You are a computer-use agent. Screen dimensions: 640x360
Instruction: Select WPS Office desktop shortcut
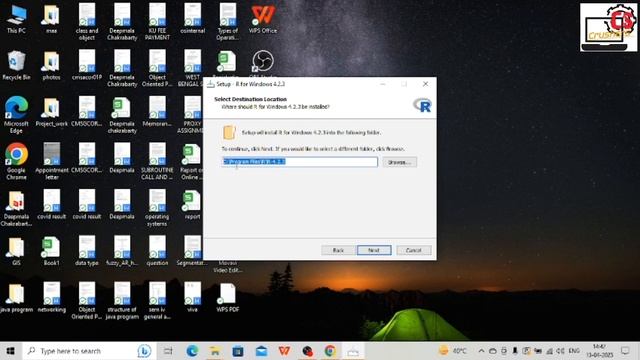[263, 19]
